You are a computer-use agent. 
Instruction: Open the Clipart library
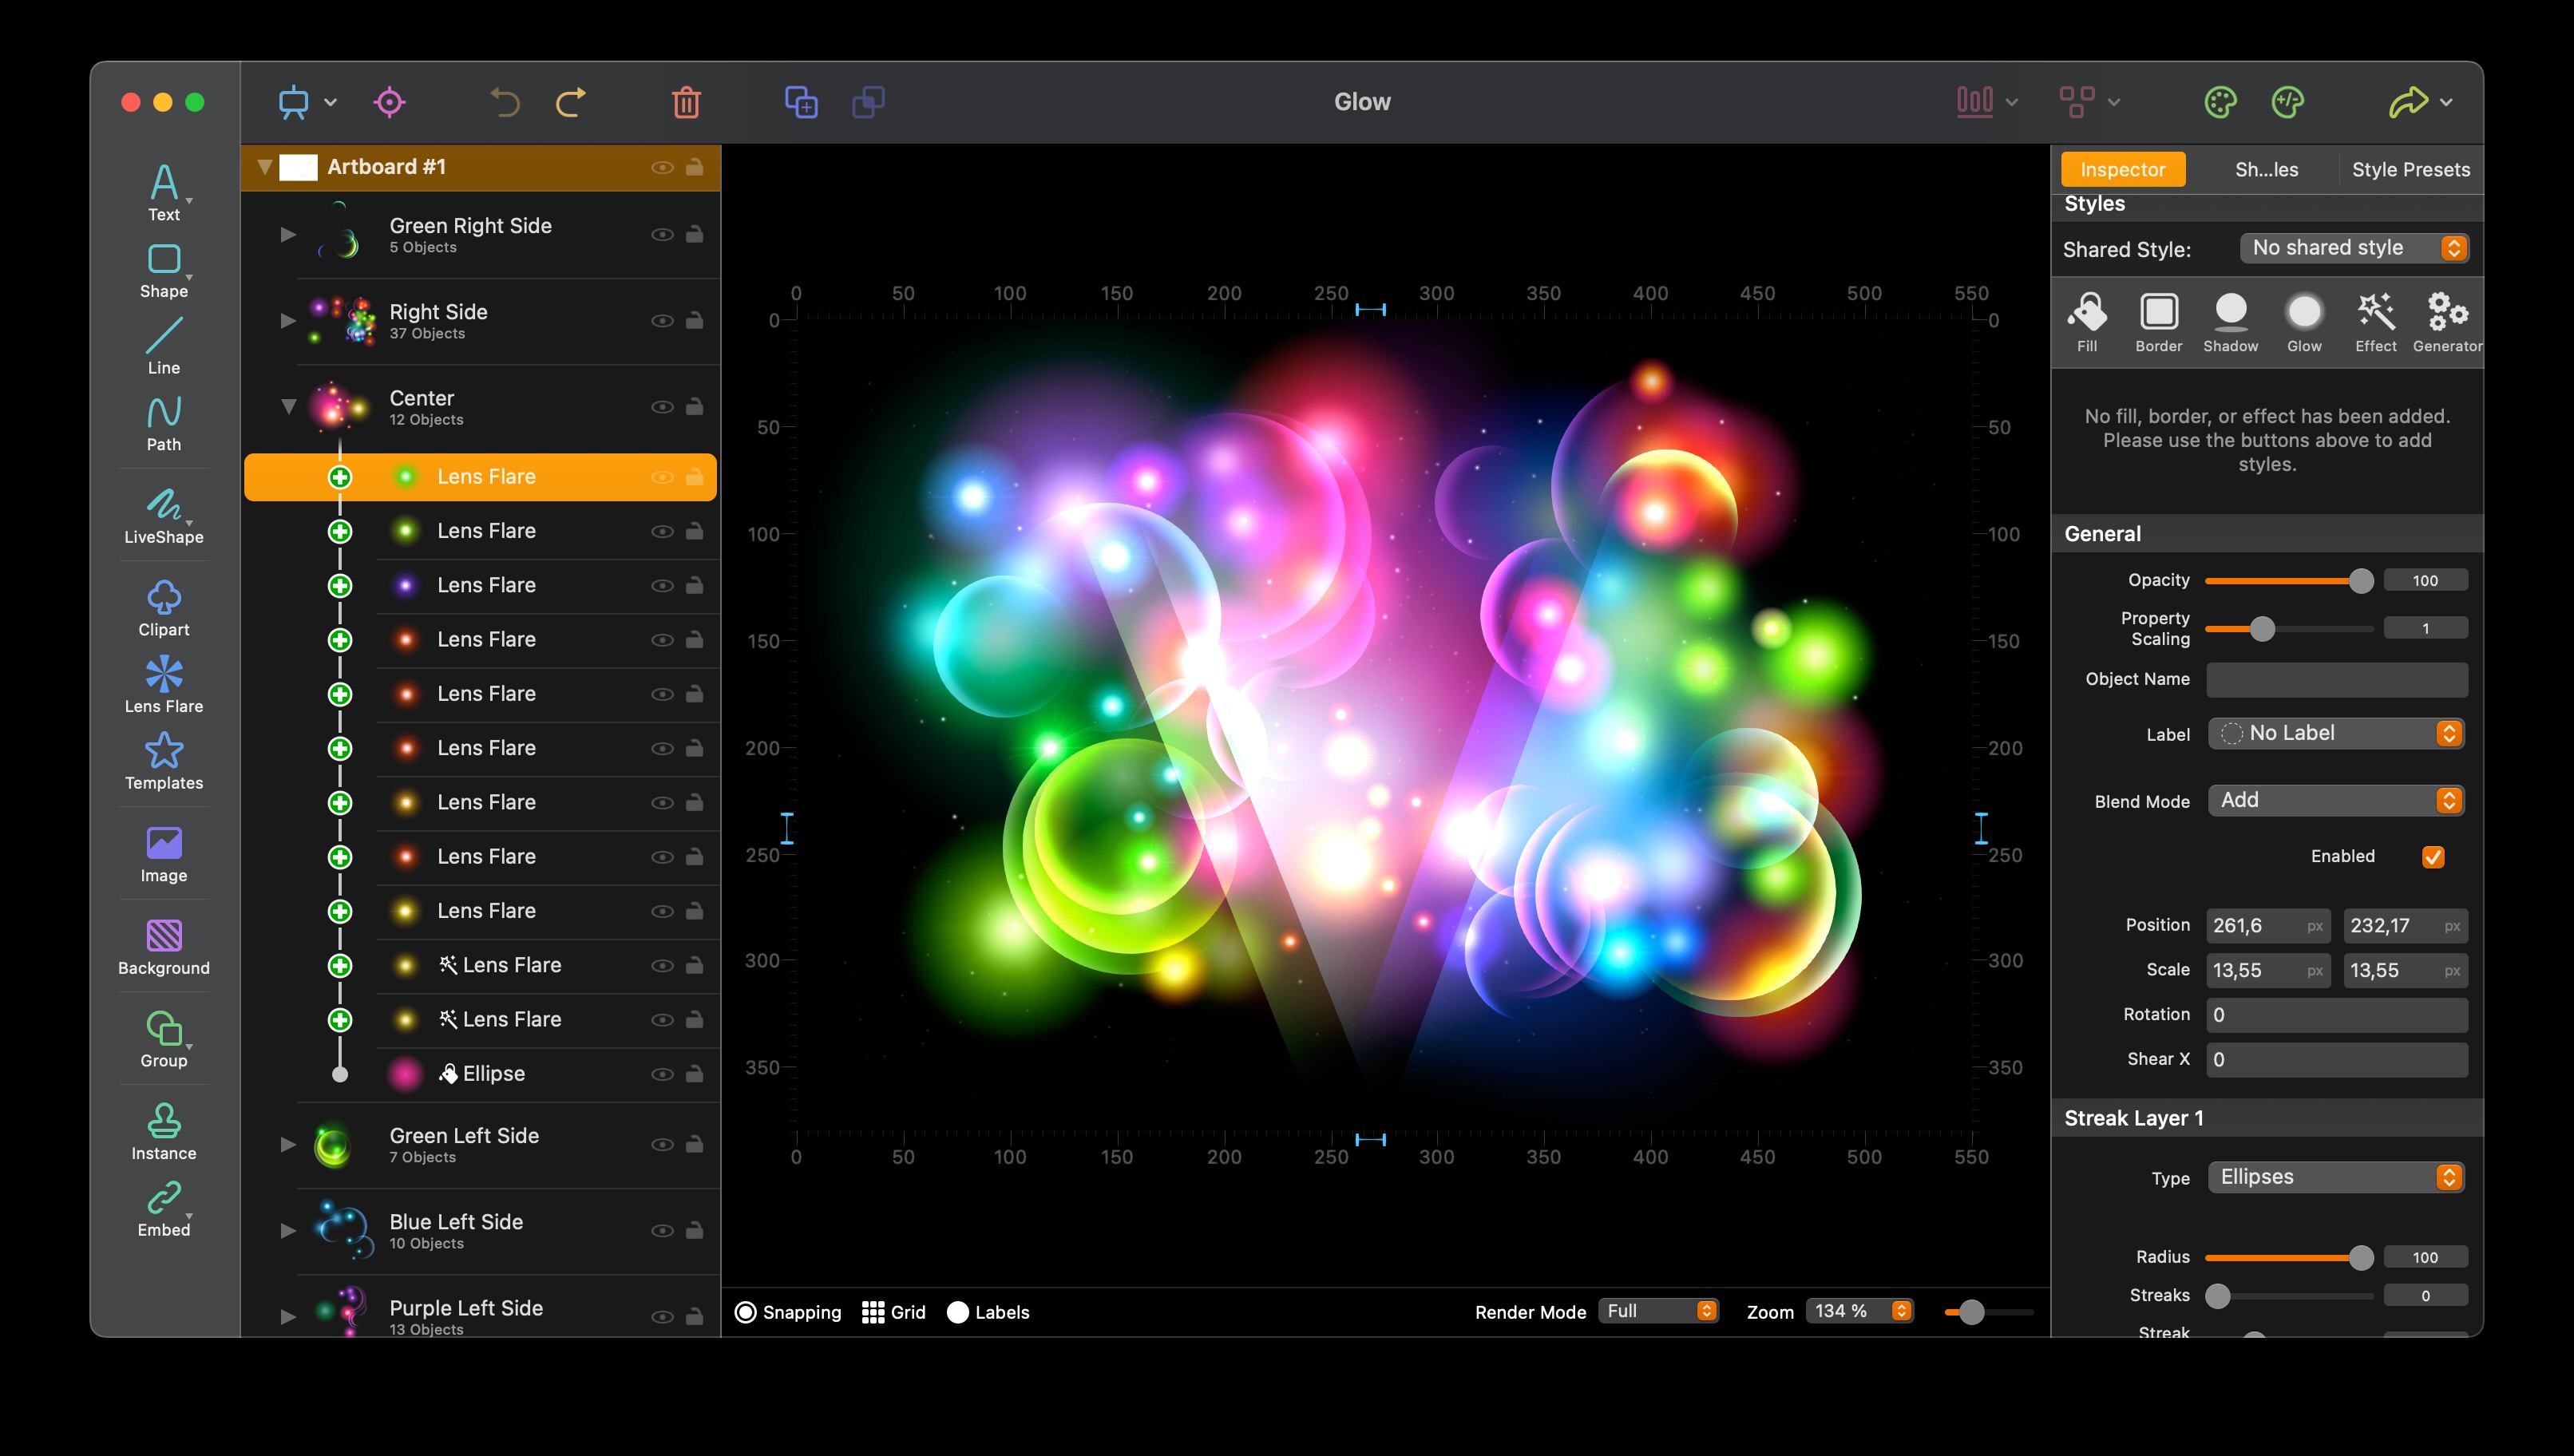point(164,608)
